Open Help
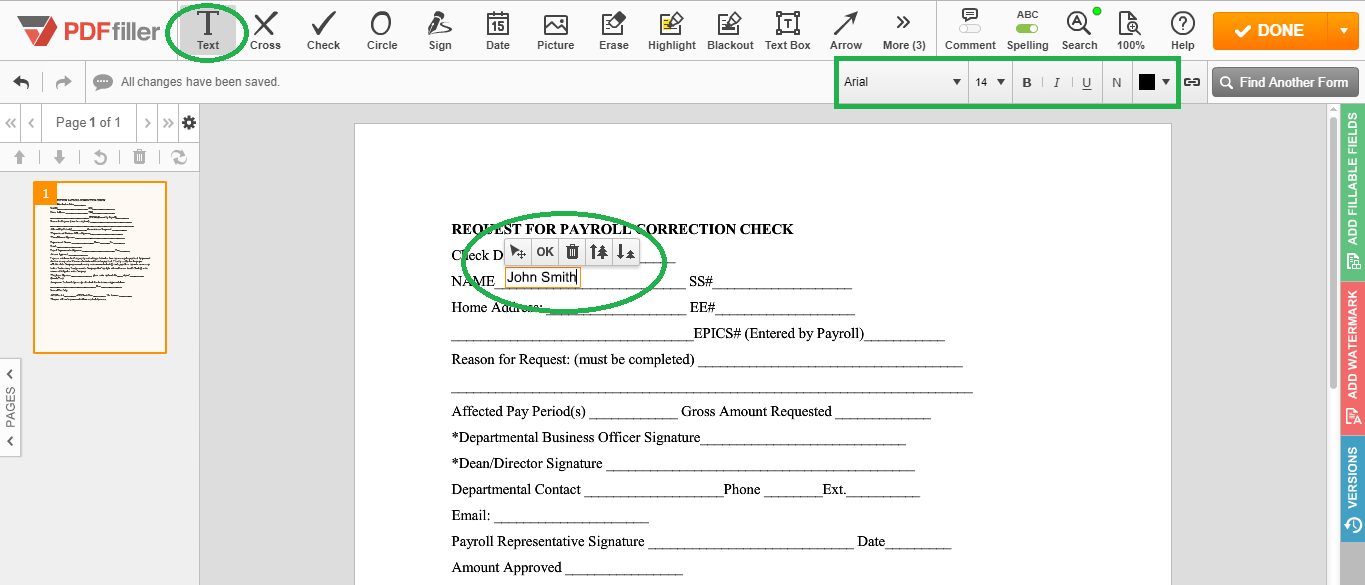The image size is (1365, 585). [x=1183, y=30]
